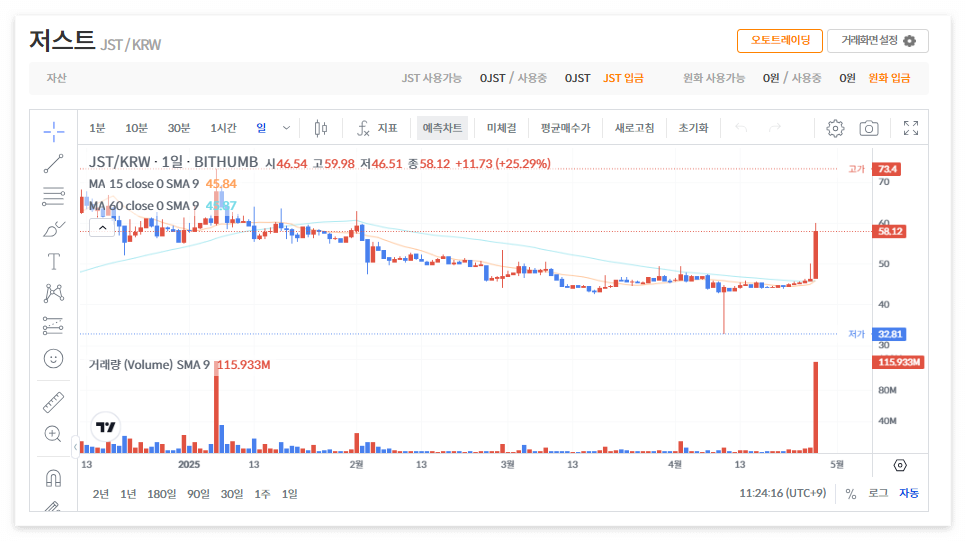Take a chart snapshot with camera icon
Screen dimensions: 966x541
[869, 128]
